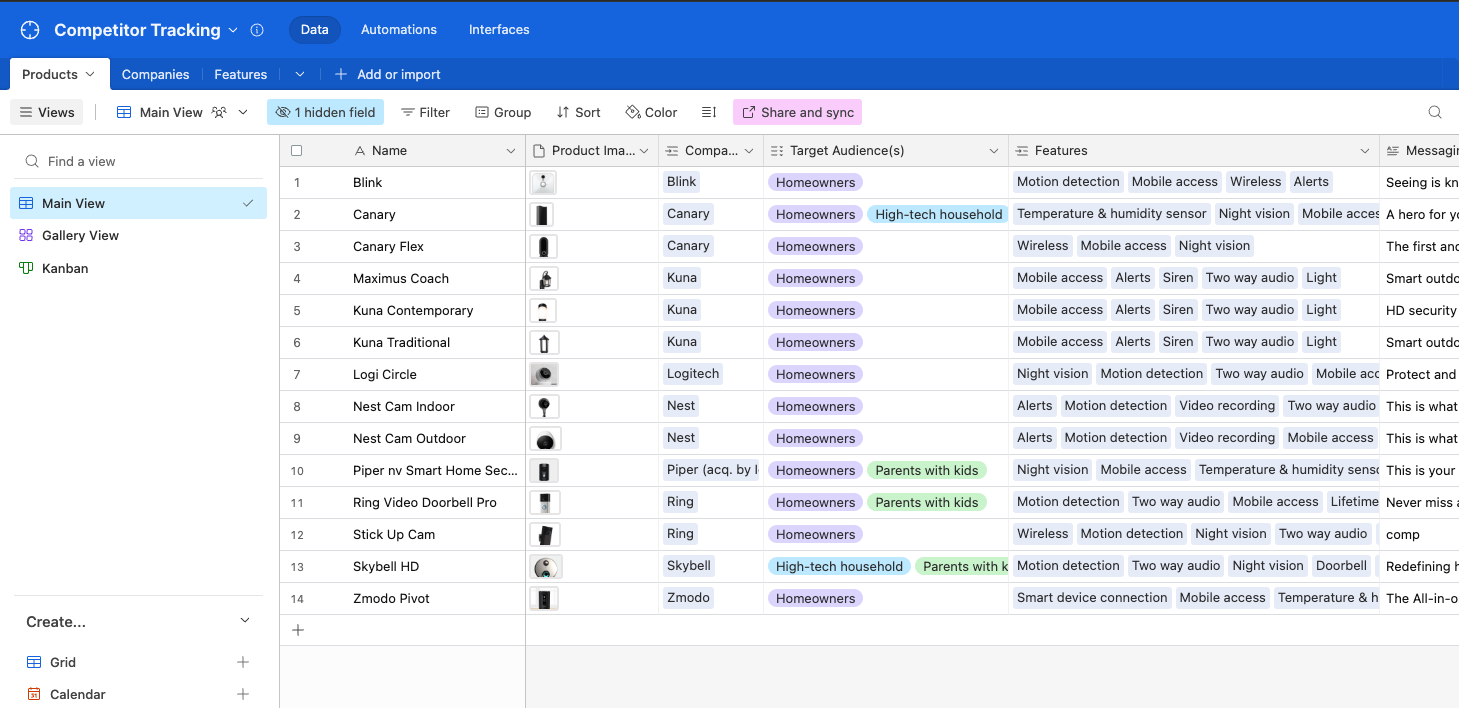Image resolution: width=1459 pixels, height=708 pixels.
Task: Click the Competitor Tracking base logo icon
Action: (30, 30)
